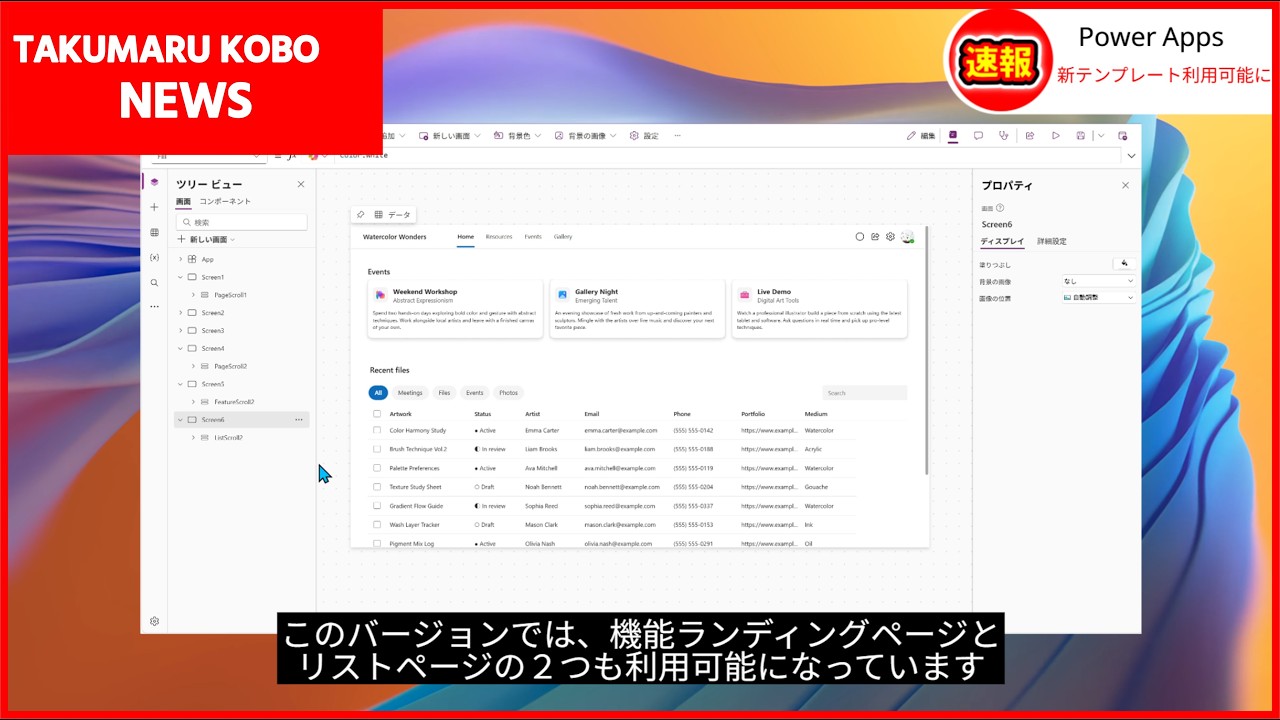
Task: Open the Variables (x) icon in left rail
Action: (x=154, y=257)
